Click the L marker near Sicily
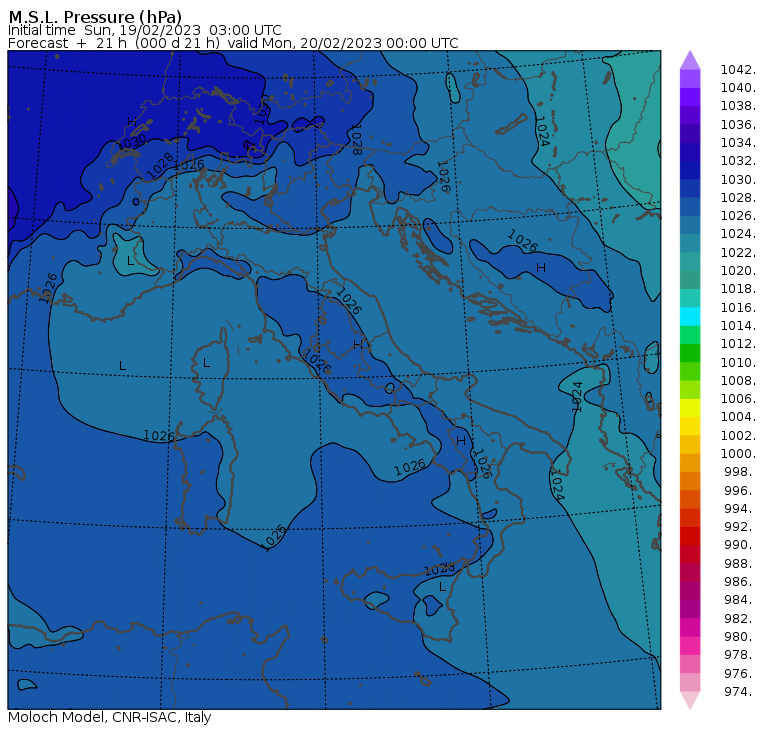This screenshot has width=760, height=731. coord(442,587)
